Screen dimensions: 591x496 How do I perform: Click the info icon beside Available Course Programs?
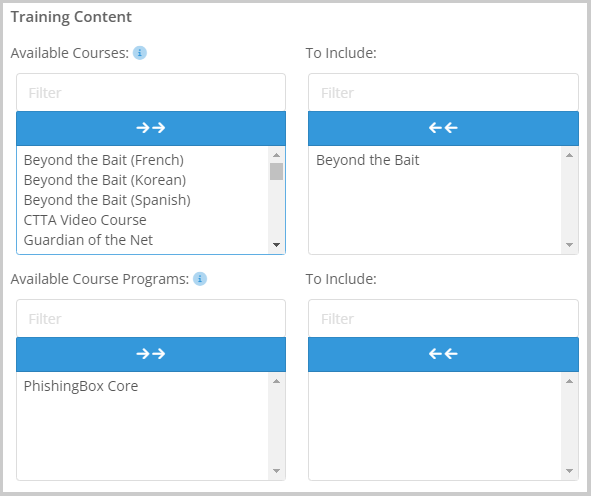200,279
